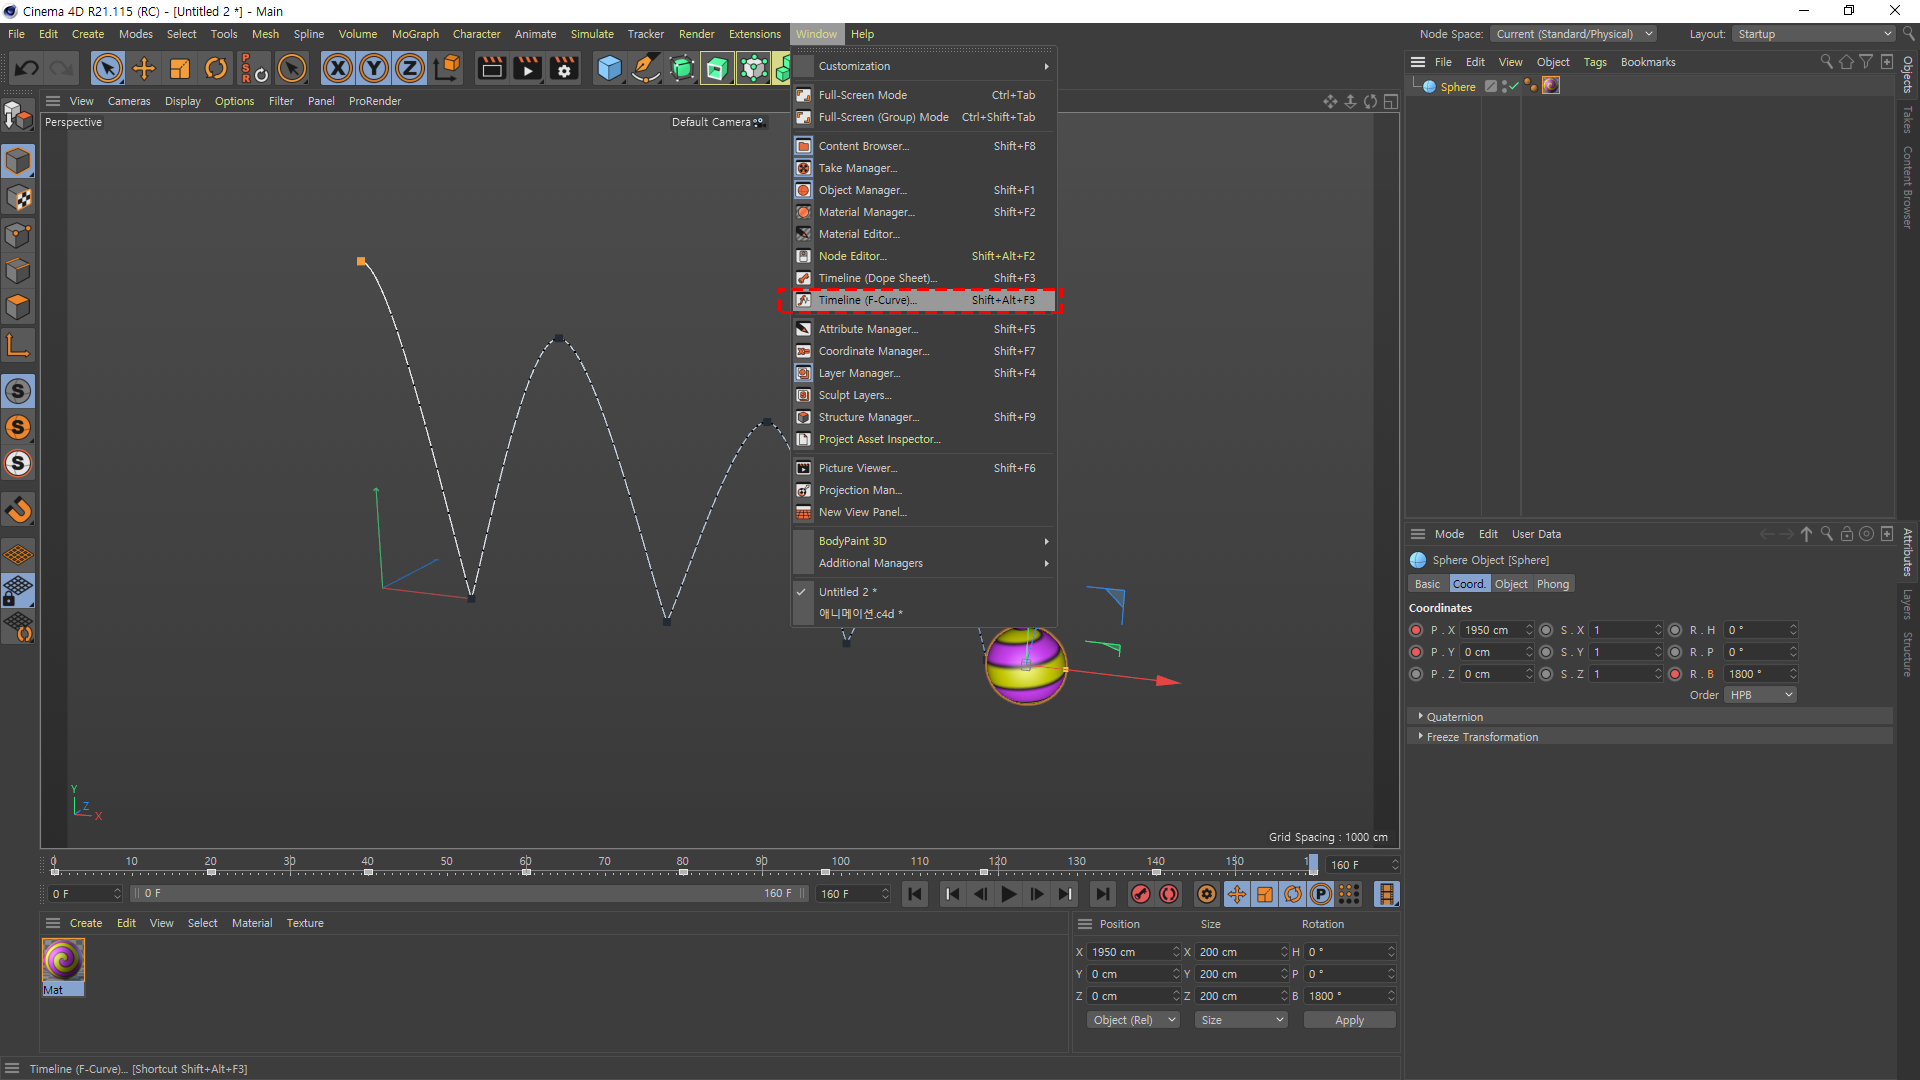Open the rotation Order HPB dropdown
The width and height of the screenshot is (1920, 1080).
(1760, 695)
